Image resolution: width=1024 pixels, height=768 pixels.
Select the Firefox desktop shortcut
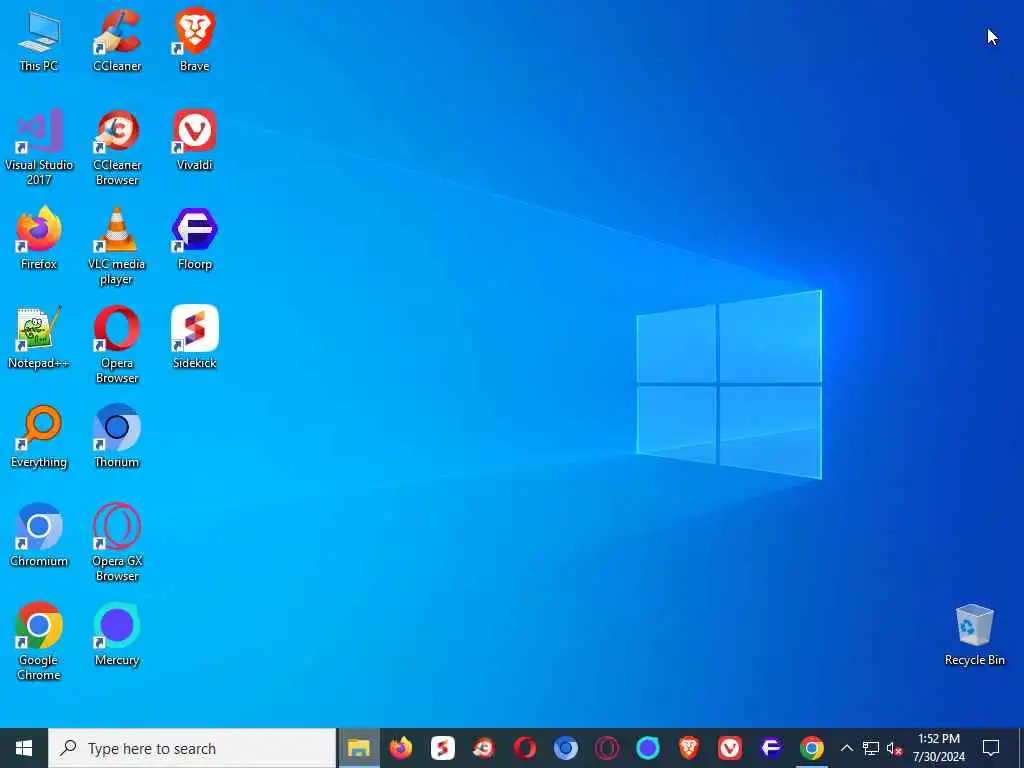pyautogui.click(x=39, y=238)
